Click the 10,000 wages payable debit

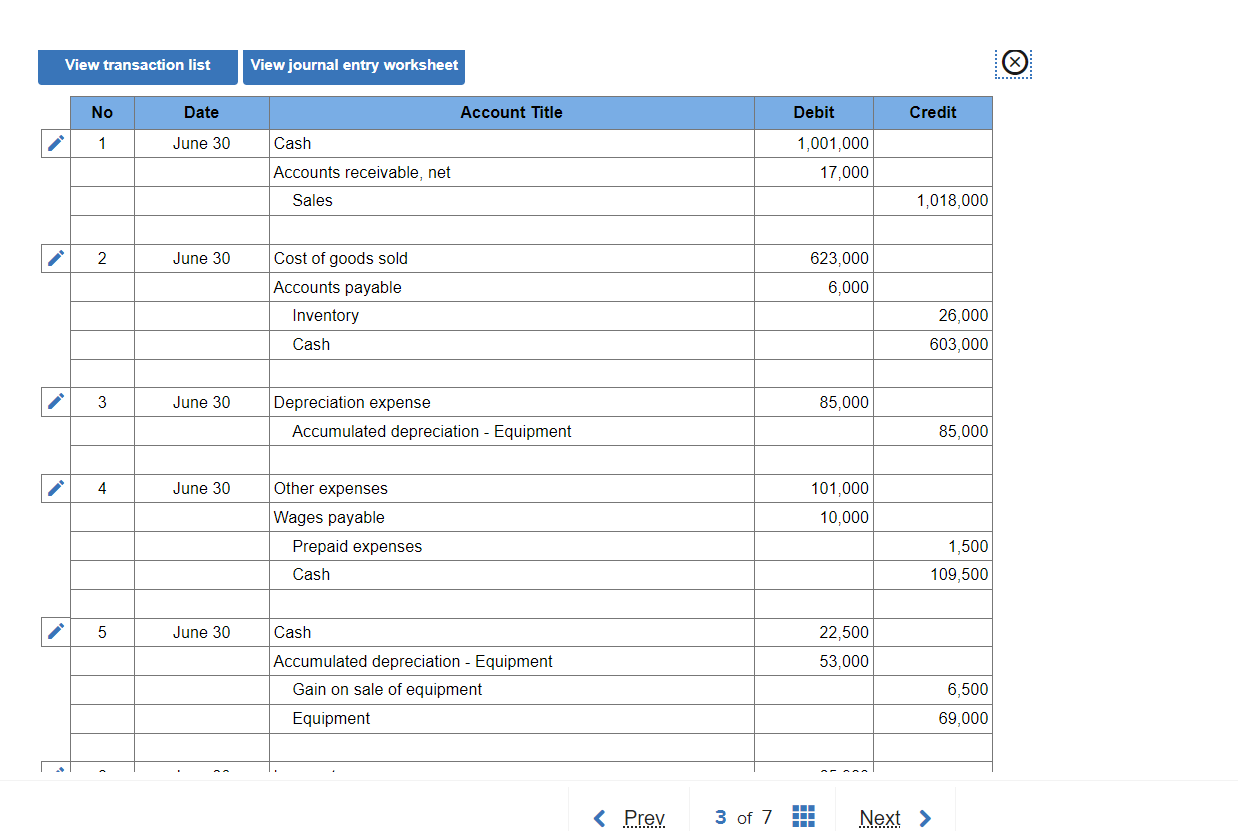click(844, 518)
